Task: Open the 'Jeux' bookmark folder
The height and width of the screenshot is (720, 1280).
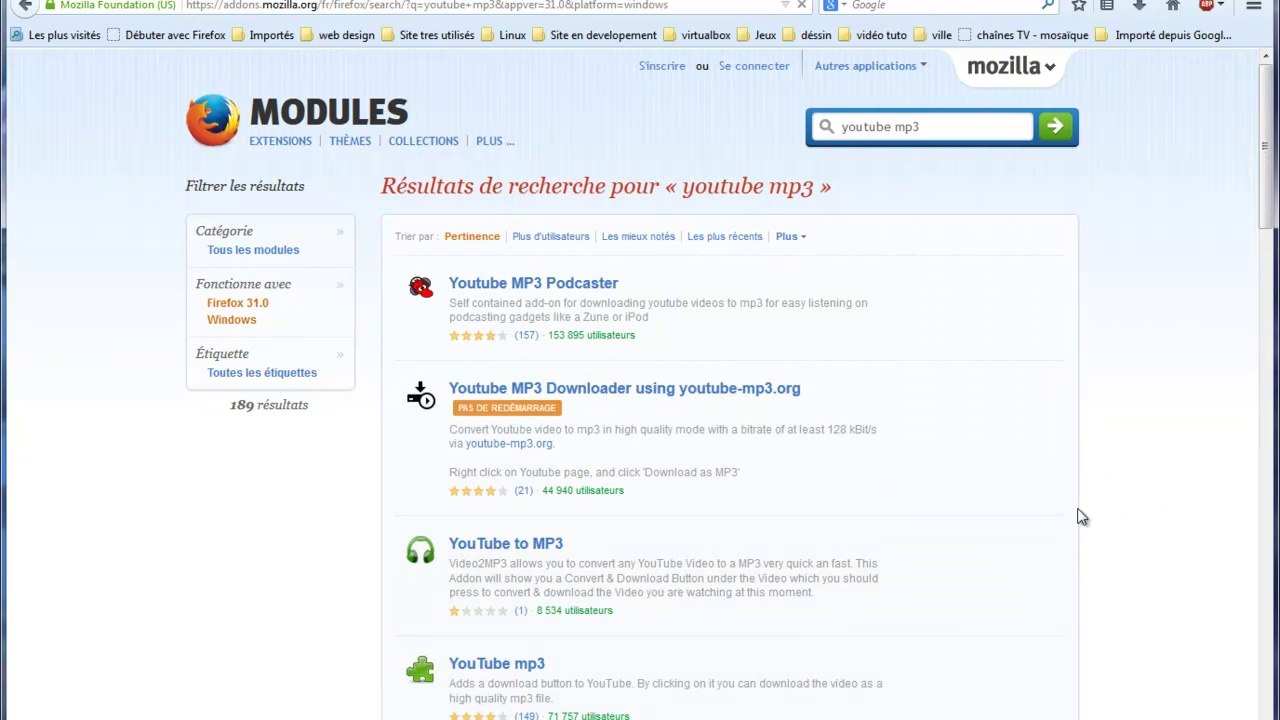Action: click(x=756, y=35)
